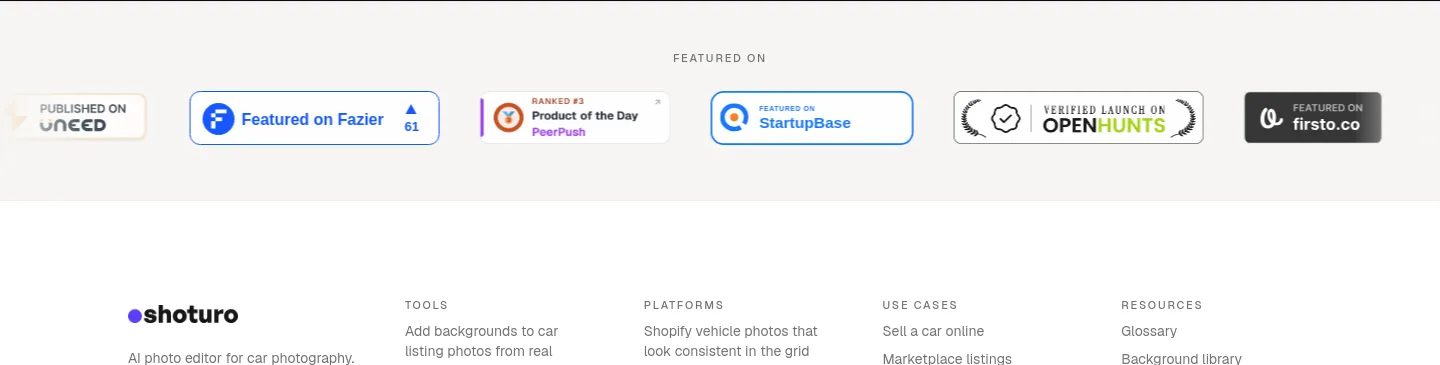The image size is (1440, 365).
Task: Open the Featured on StartupBase badge
Action: [x=812, y=118]
